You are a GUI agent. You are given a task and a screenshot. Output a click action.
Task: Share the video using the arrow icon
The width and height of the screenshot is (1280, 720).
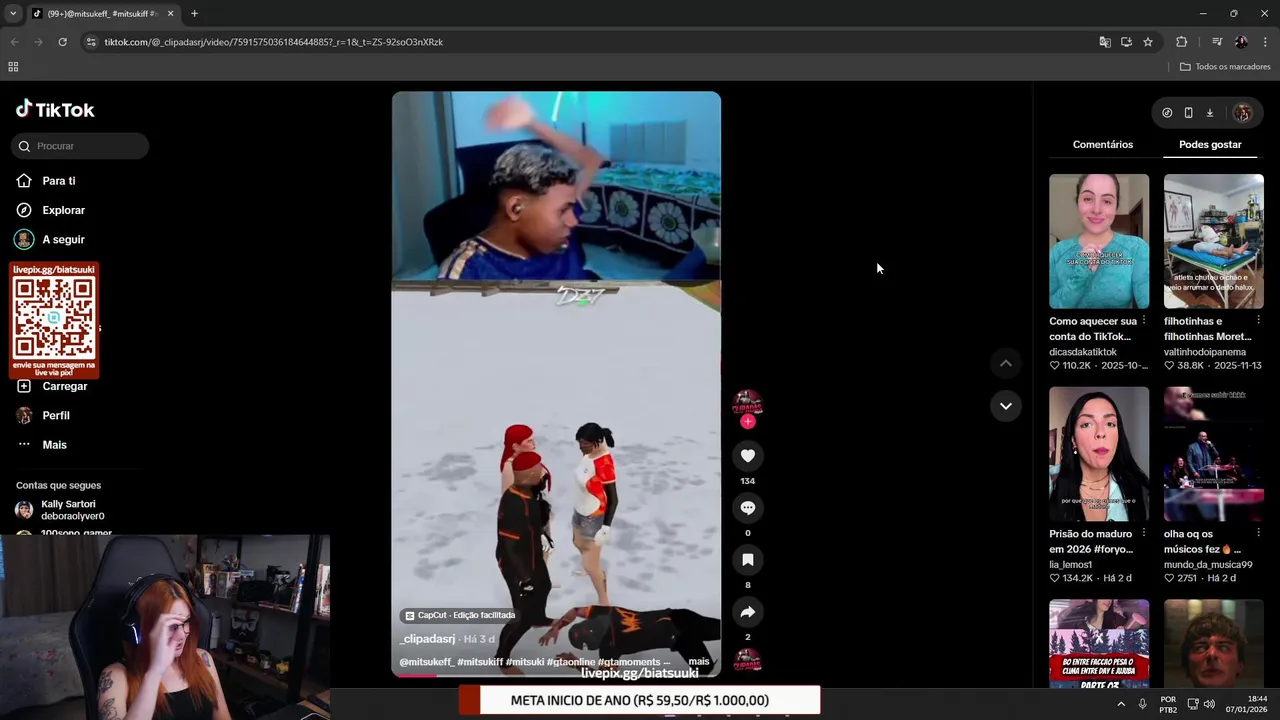[747, 612]
